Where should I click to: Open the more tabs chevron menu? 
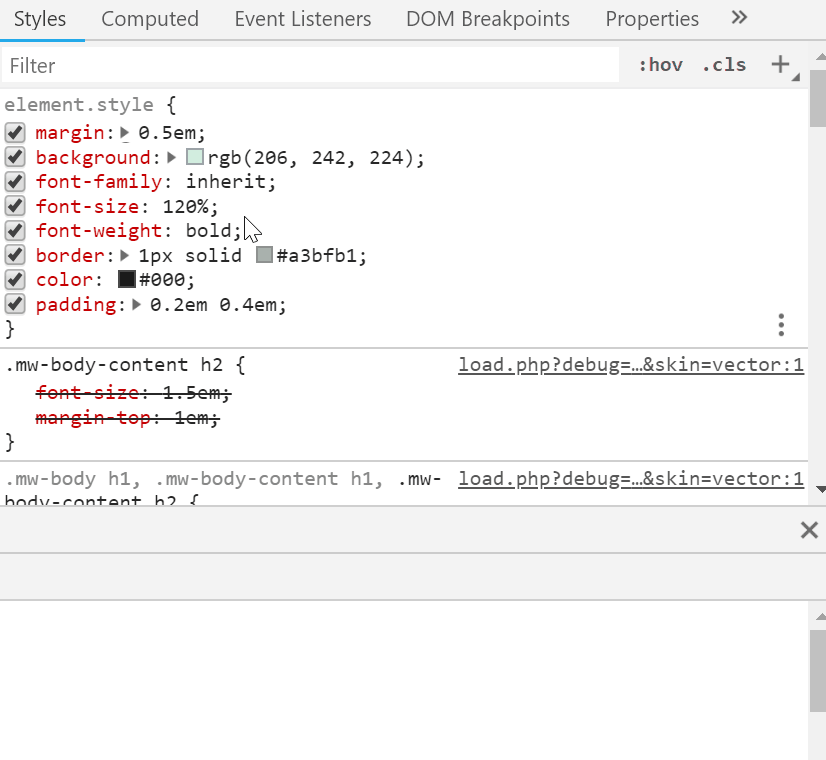coord(739,18)
